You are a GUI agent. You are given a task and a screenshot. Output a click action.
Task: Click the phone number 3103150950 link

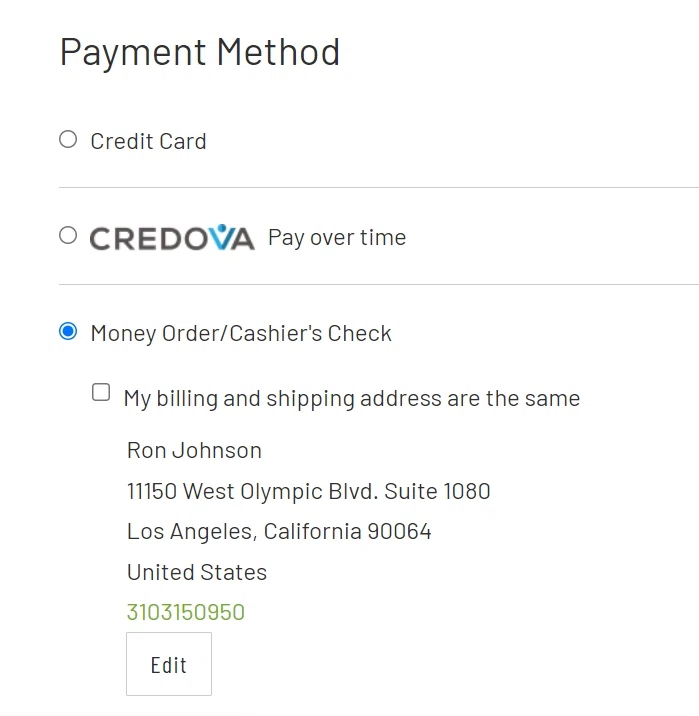(x=185, y=612)
